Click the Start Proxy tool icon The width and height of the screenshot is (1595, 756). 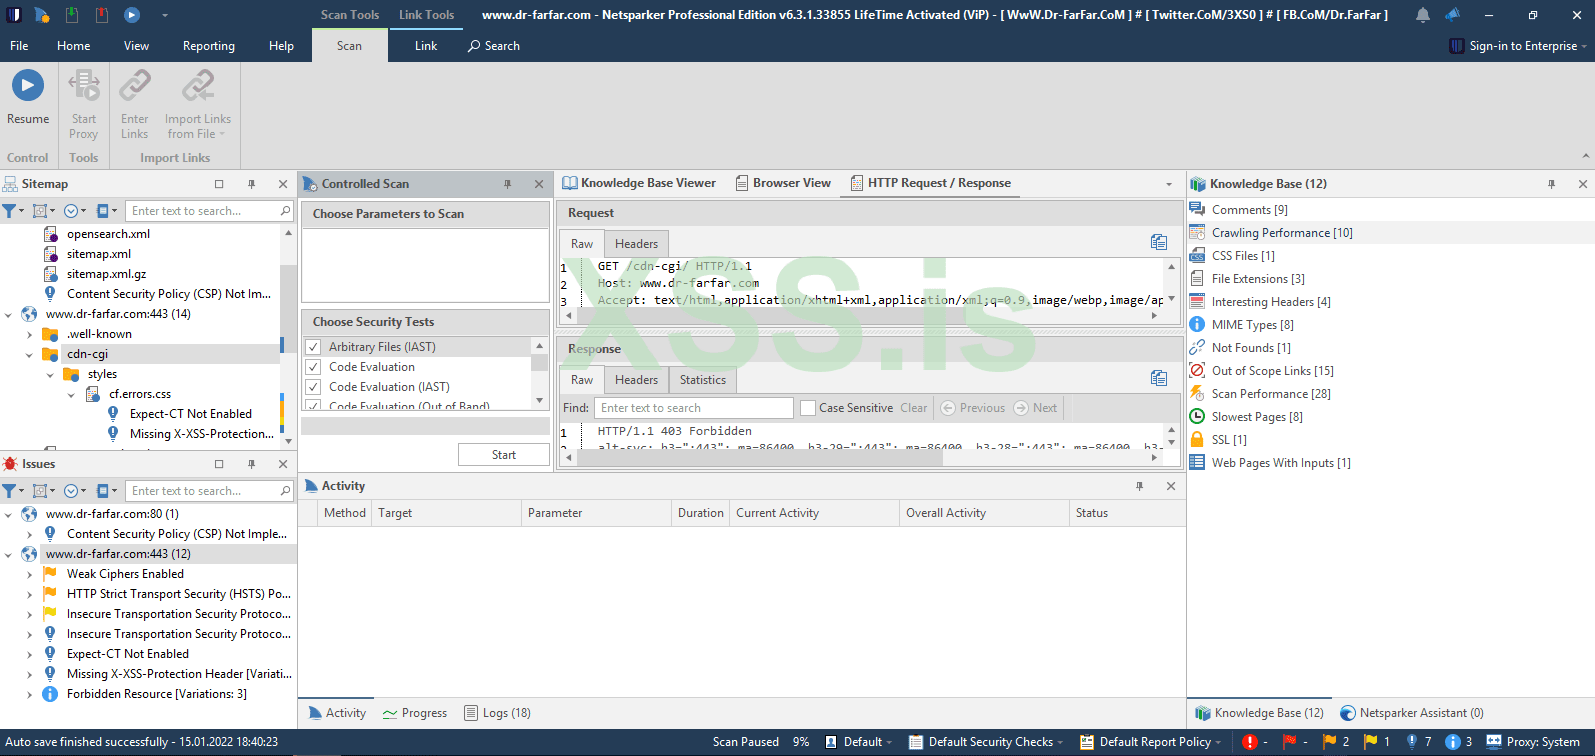click(84, 86)
